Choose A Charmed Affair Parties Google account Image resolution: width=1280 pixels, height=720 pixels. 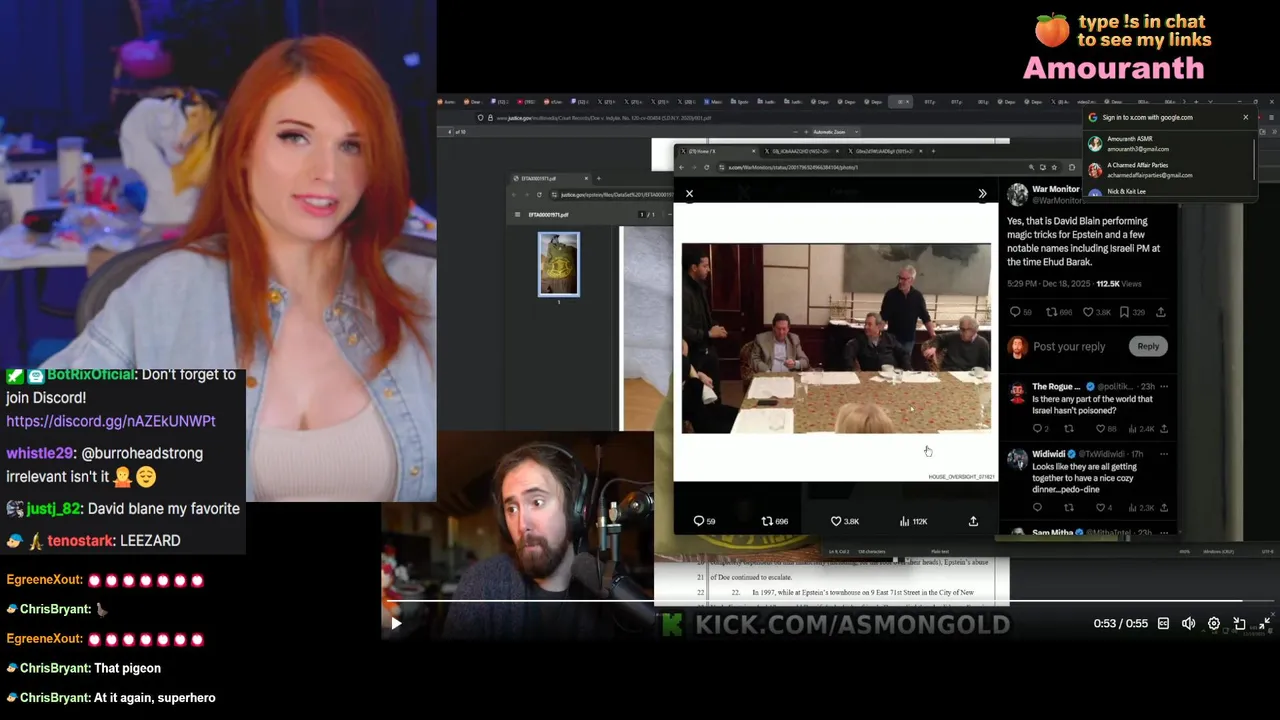coord(1165,170)
